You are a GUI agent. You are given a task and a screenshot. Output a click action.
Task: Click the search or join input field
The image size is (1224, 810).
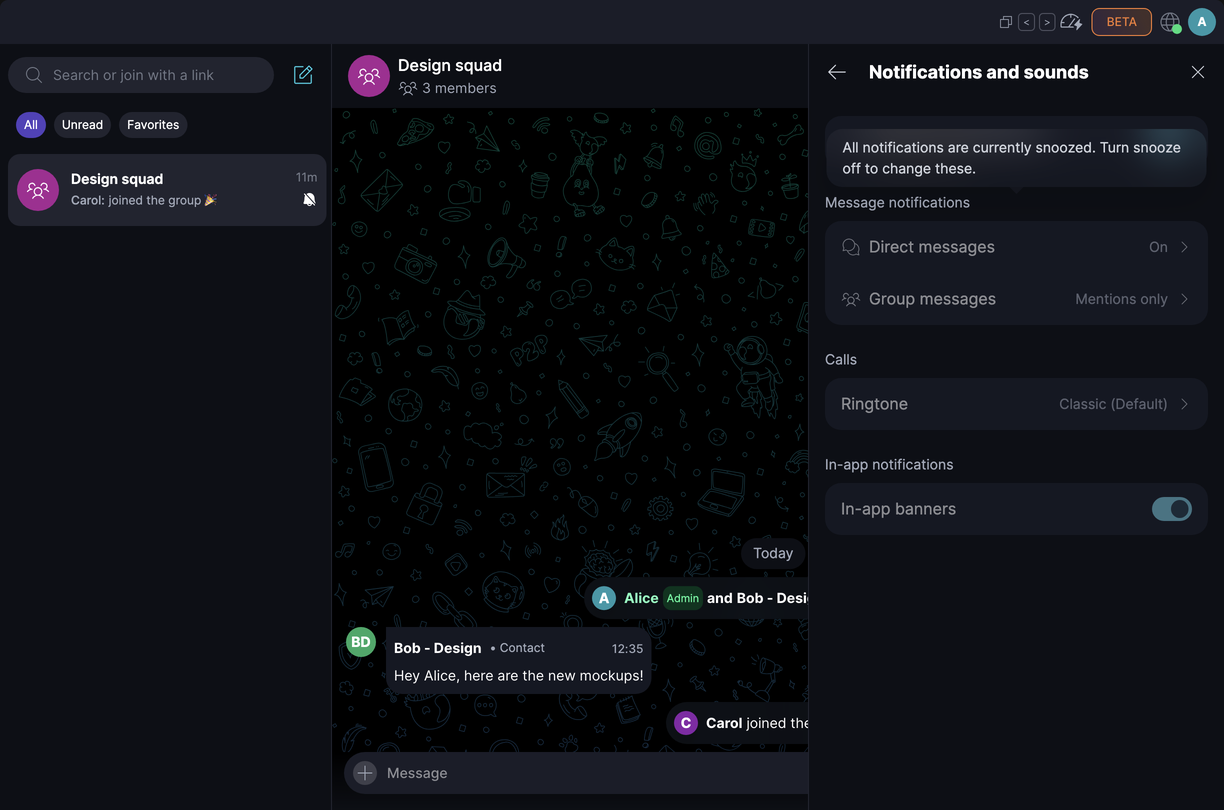141,75
